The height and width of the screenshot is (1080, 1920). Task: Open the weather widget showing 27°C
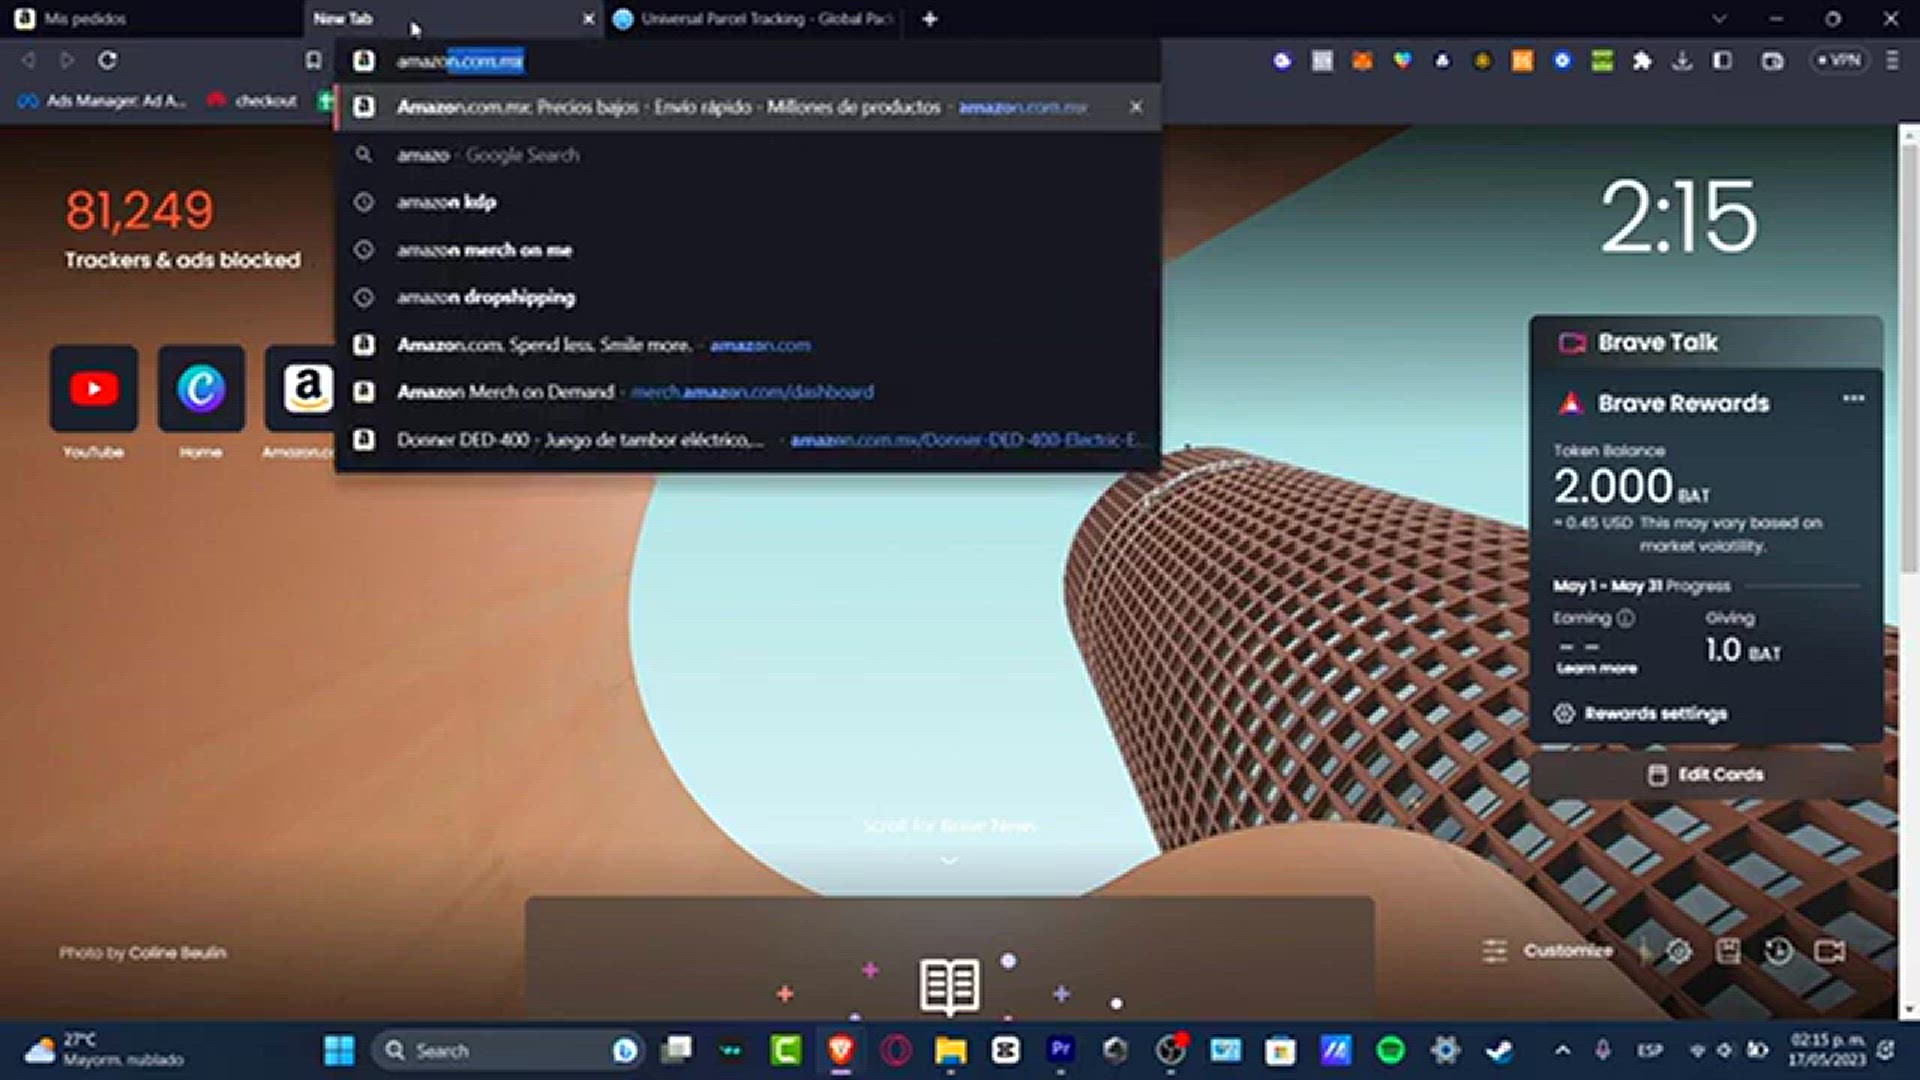pyautogui.click(x=105, y=1050)
